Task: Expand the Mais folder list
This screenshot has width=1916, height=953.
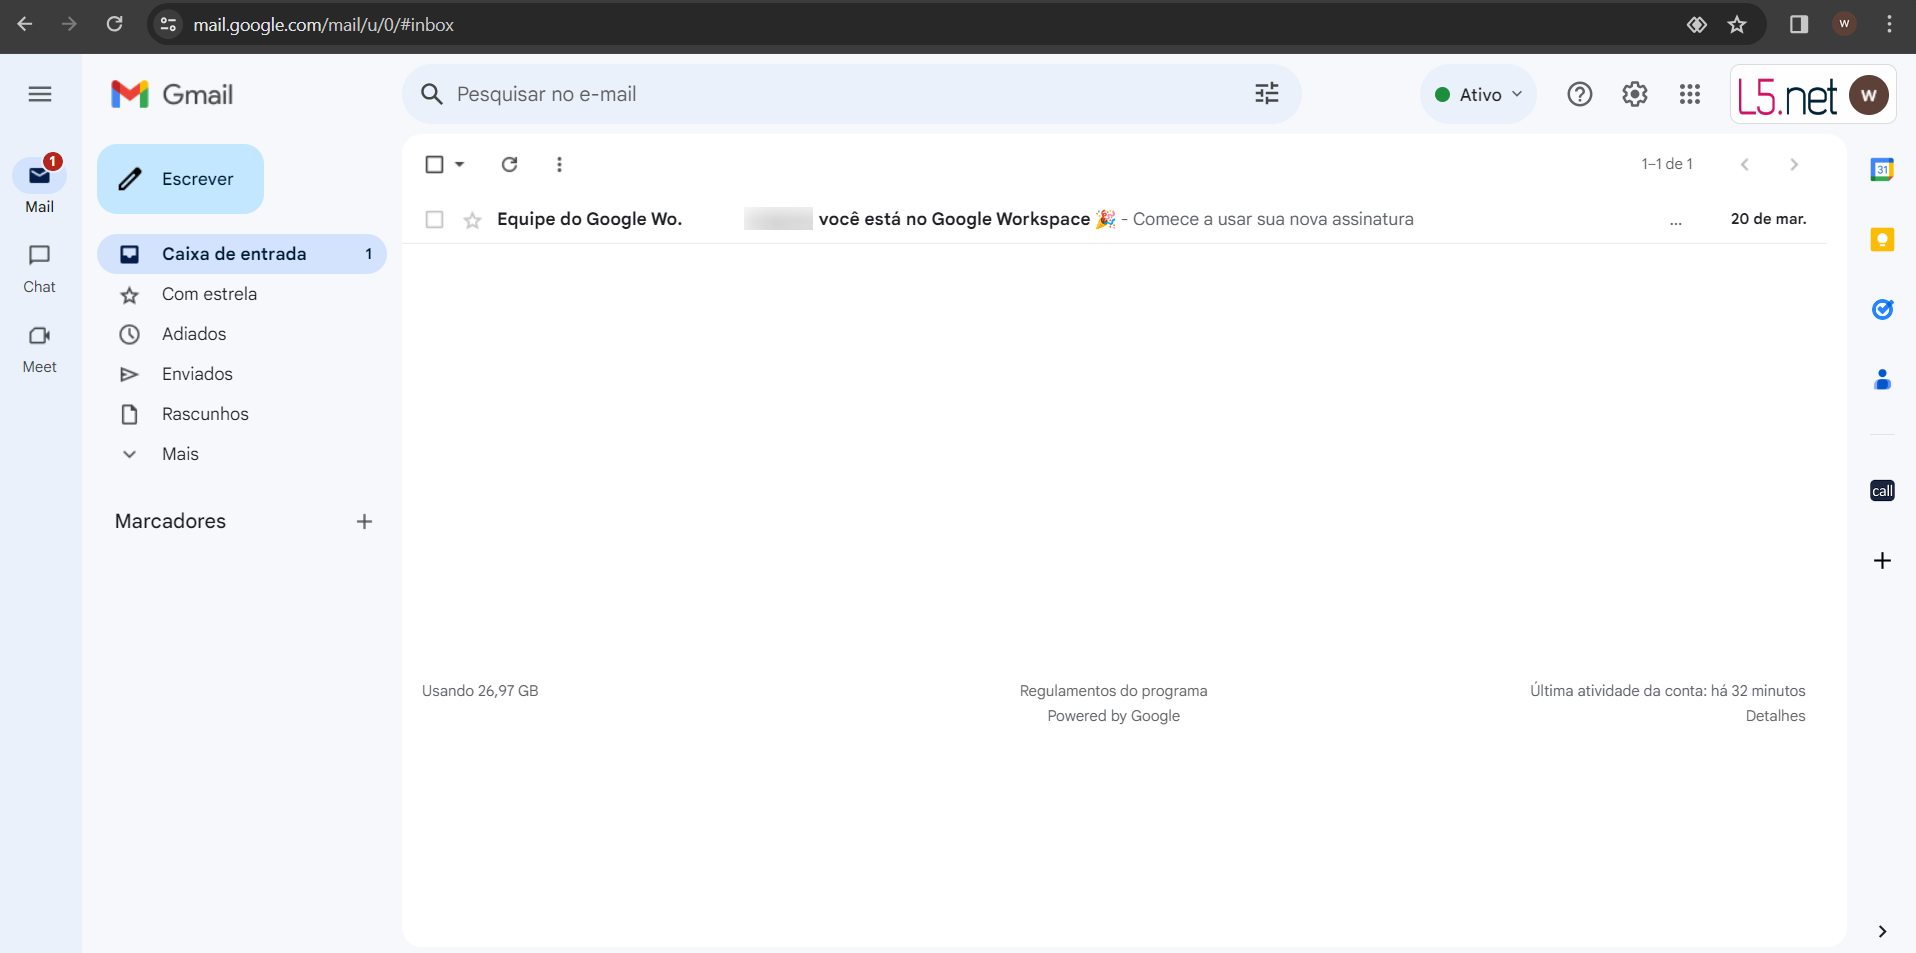Action: tap(180, 454)
